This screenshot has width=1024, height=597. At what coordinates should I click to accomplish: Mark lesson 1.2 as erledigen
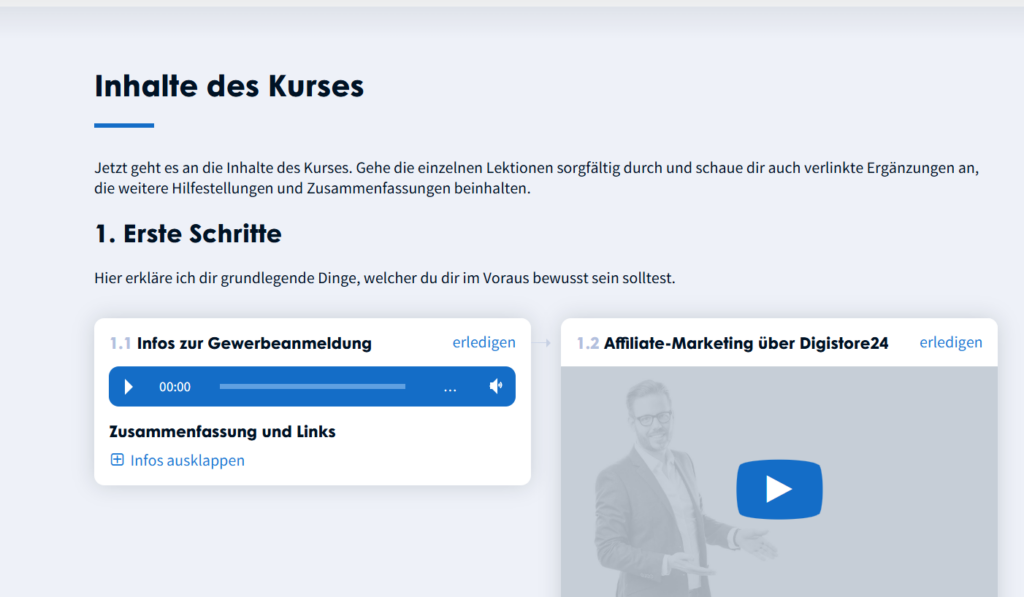951,342
